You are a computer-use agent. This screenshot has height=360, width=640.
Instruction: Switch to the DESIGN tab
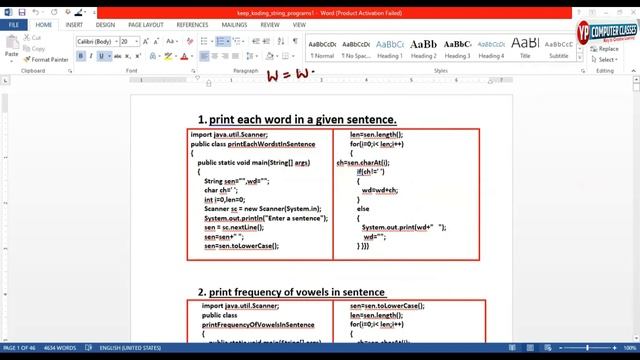click(105, 25)
